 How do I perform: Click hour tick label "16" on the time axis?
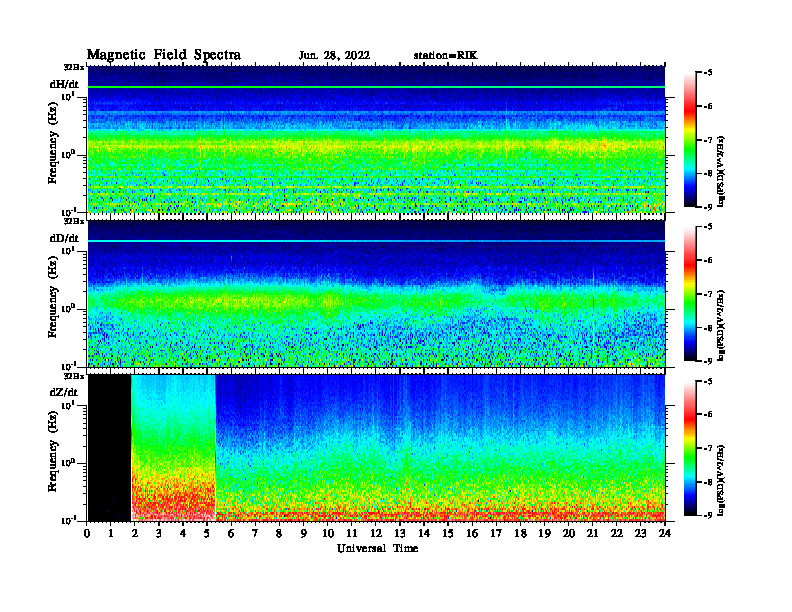472,534
